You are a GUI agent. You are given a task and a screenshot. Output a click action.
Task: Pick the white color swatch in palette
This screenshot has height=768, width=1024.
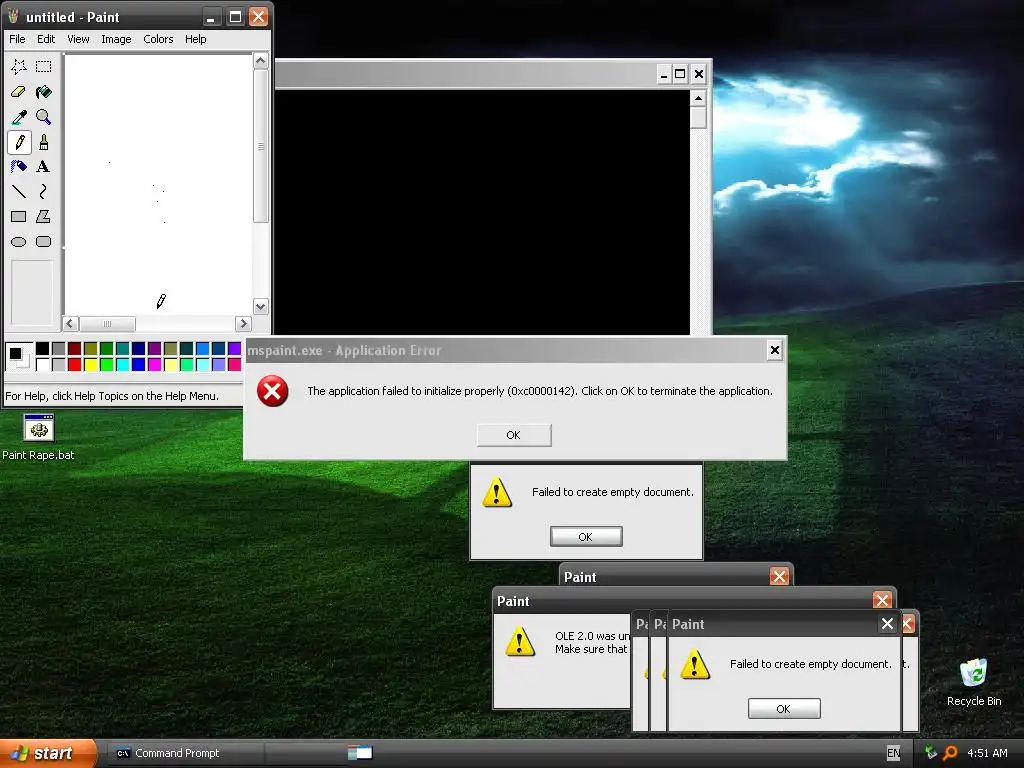[42, 364]
